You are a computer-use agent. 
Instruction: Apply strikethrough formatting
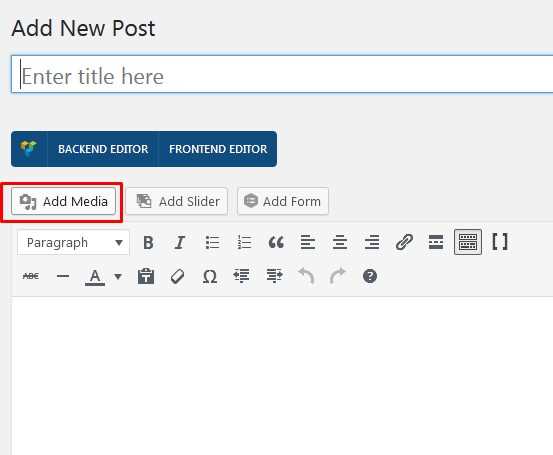(31, 276)
